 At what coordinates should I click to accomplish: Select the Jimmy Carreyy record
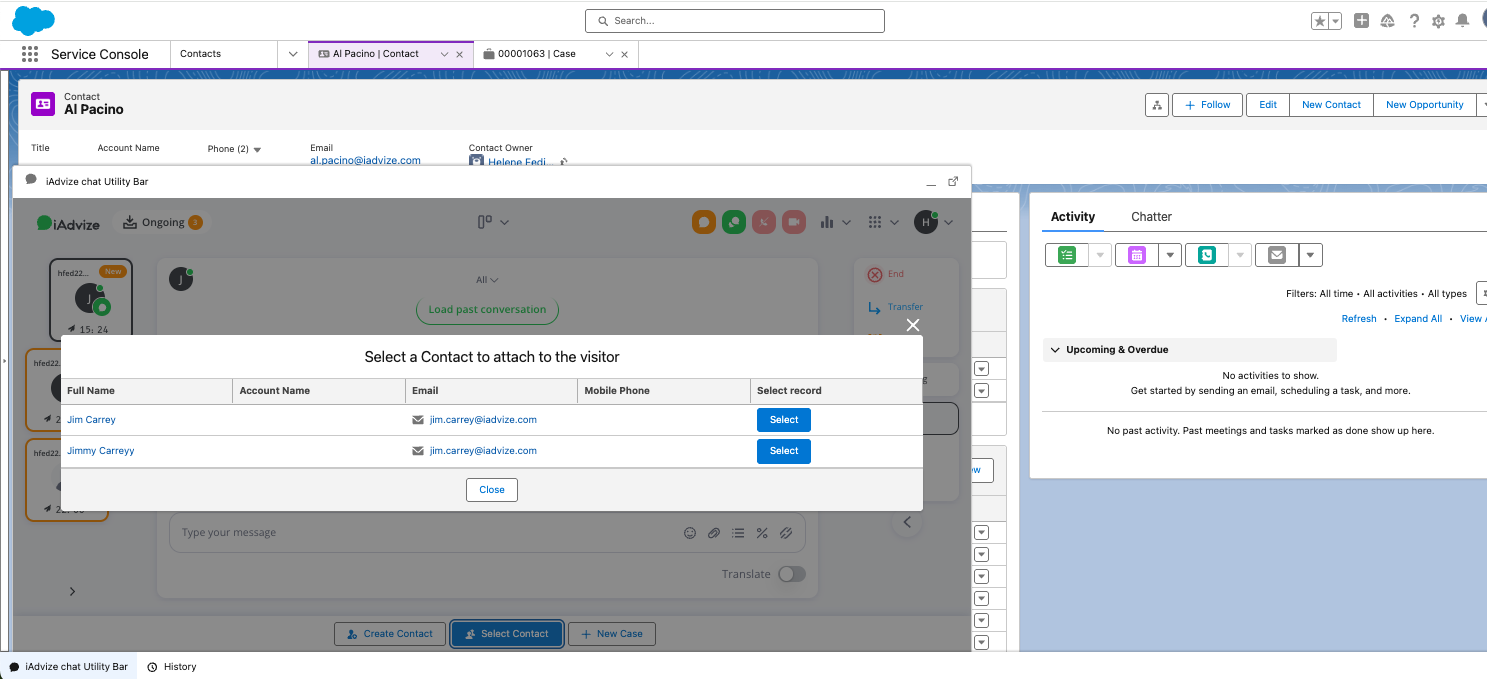pos(784,451)
